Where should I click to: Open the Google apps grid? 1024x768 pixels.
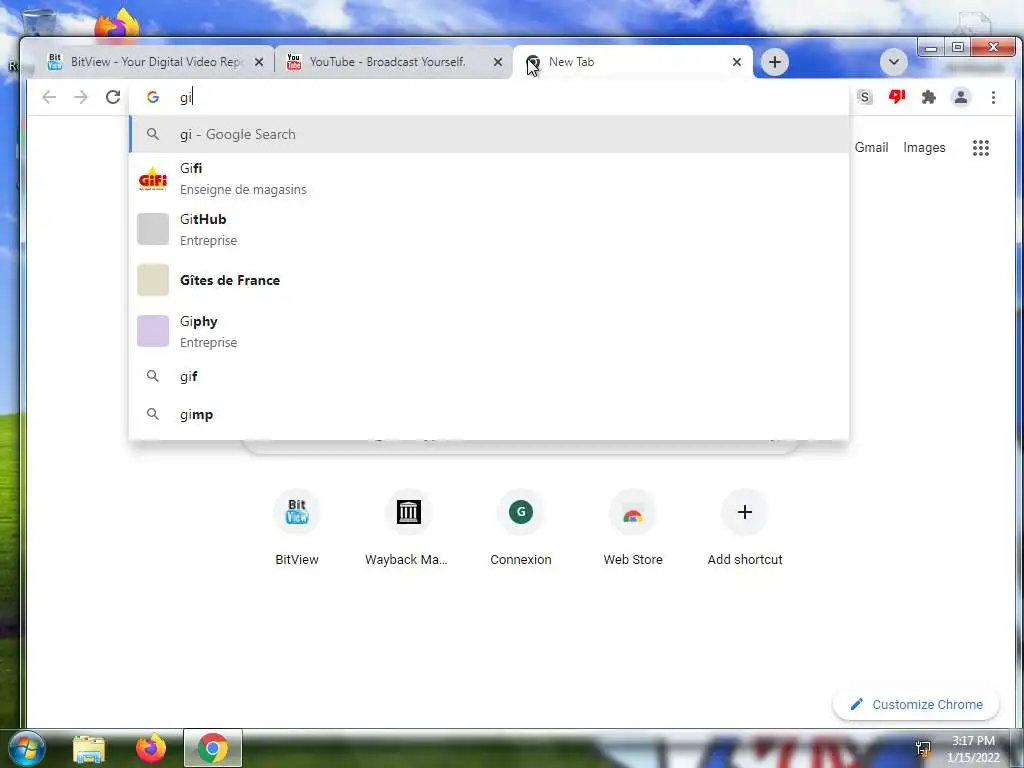pyautogui.click(x=980, y=148)
